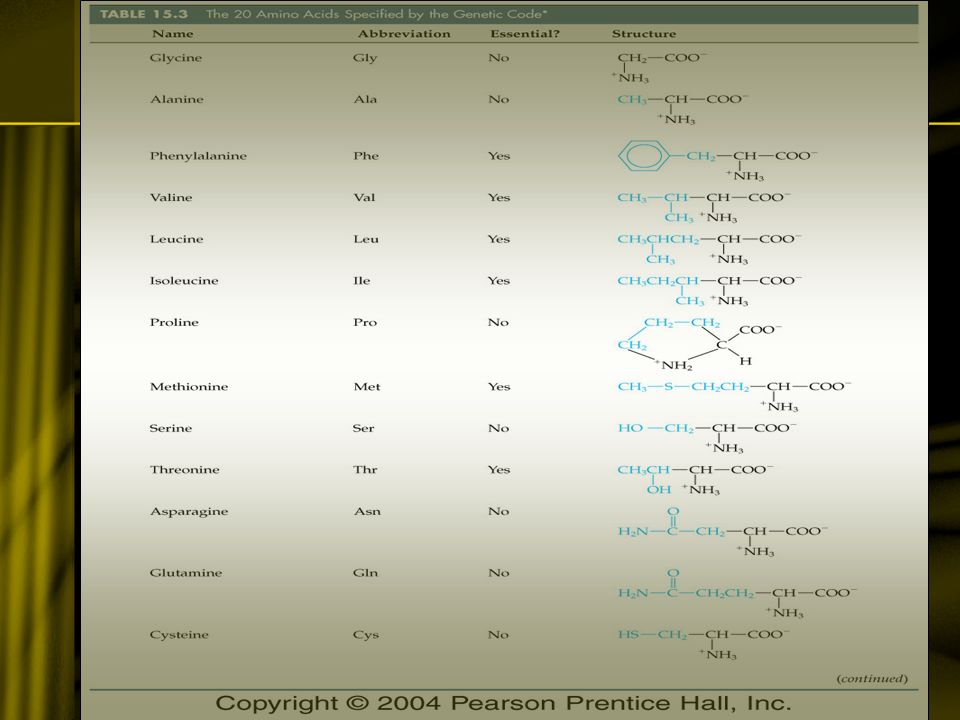960x720 pixels.
Task: Click the name 'Valine'
Action: pyautogui.click(x=171, y=197)
